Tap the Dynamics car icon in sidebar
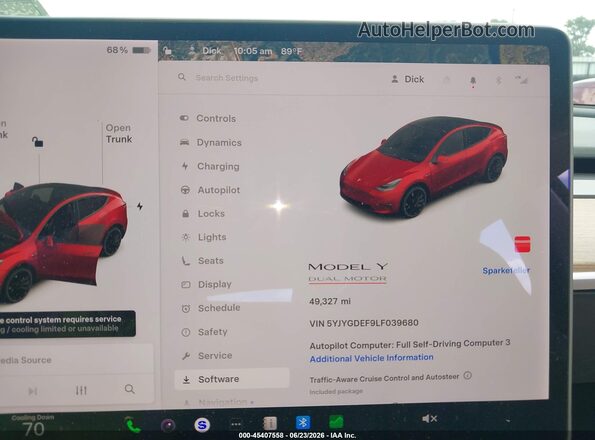Screen dimensions: 595x440 click(184, 142)
